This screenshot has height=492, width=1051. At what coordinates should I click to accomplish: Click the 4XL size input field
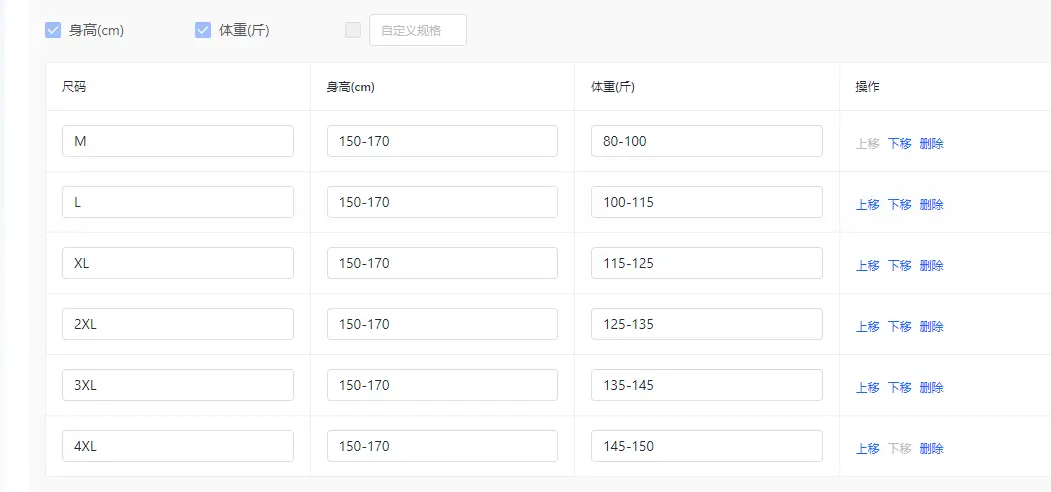(x=177, y=446)
